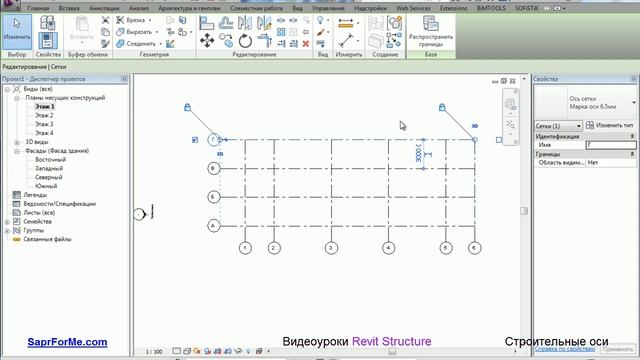Viewport: 640px width, 360px height.
Task: Select Этаж 2 in project browser
Action: point(44,116)
